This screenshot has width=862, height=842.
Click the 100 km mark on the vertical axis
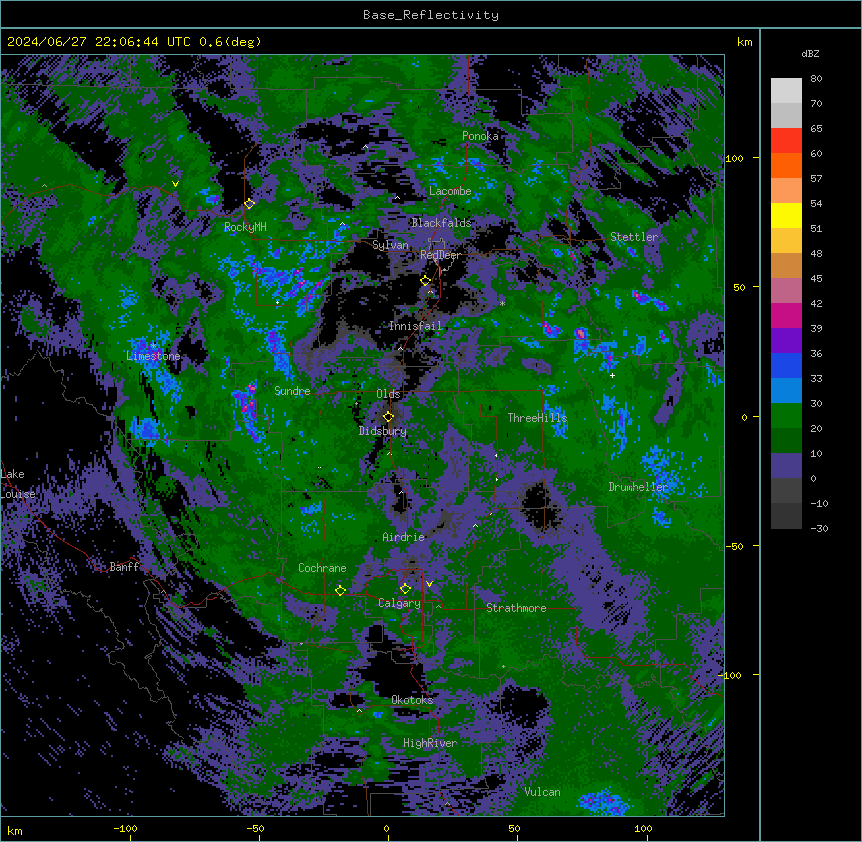point(734,158)
